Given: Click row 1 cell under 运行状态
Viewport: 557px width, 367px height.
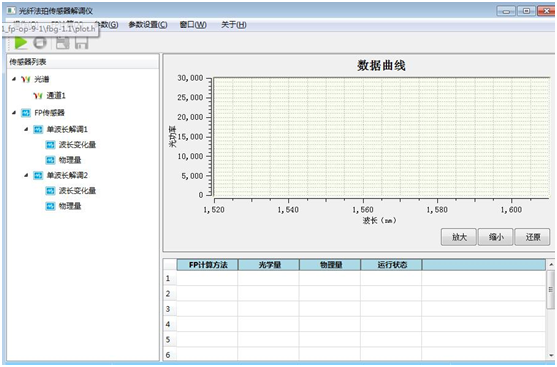Looking at the screenshot, I should coord(391,279).
